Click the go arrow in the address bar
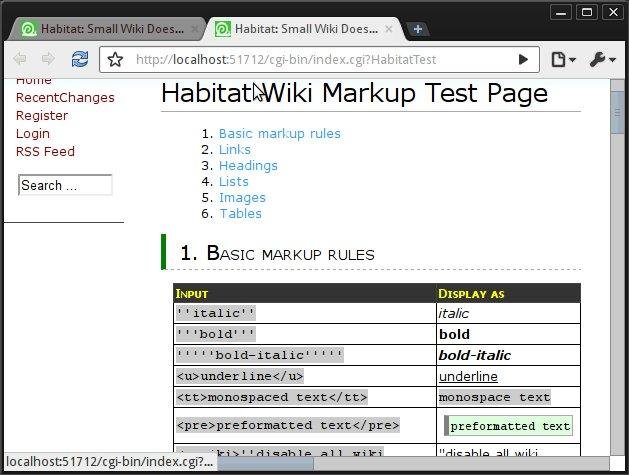This screenshot has width=629, height=475. coord(523,60)
